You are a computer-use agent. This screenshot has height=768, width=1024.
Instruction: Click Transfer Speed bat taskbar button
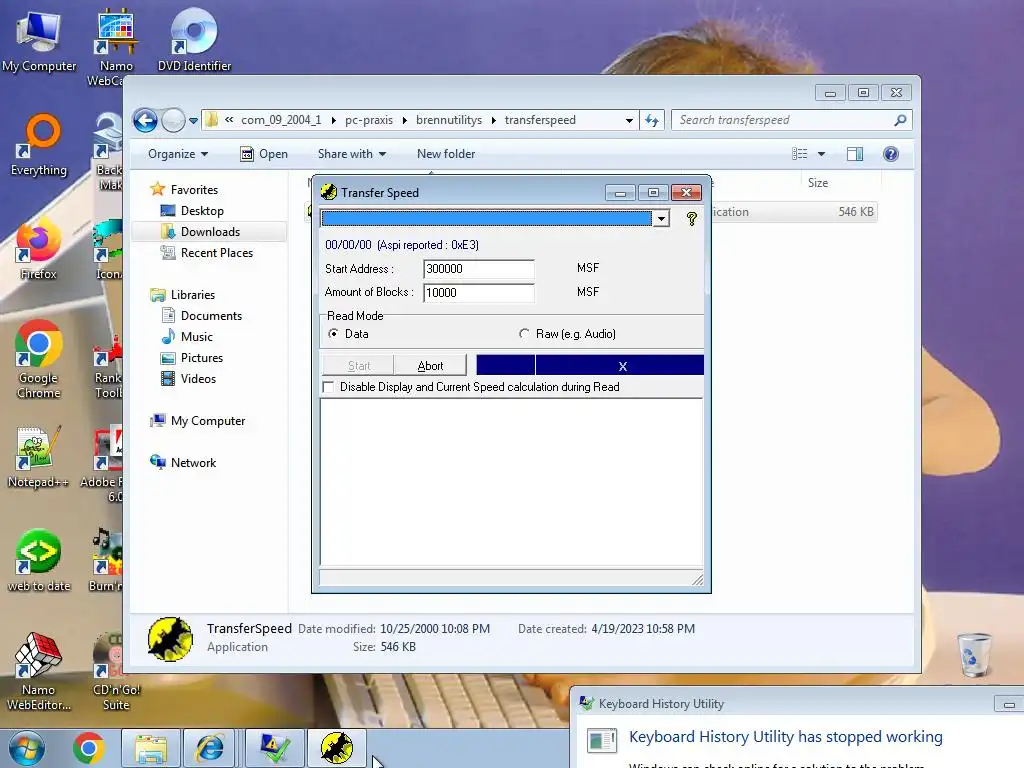click(x=337, y=748)
